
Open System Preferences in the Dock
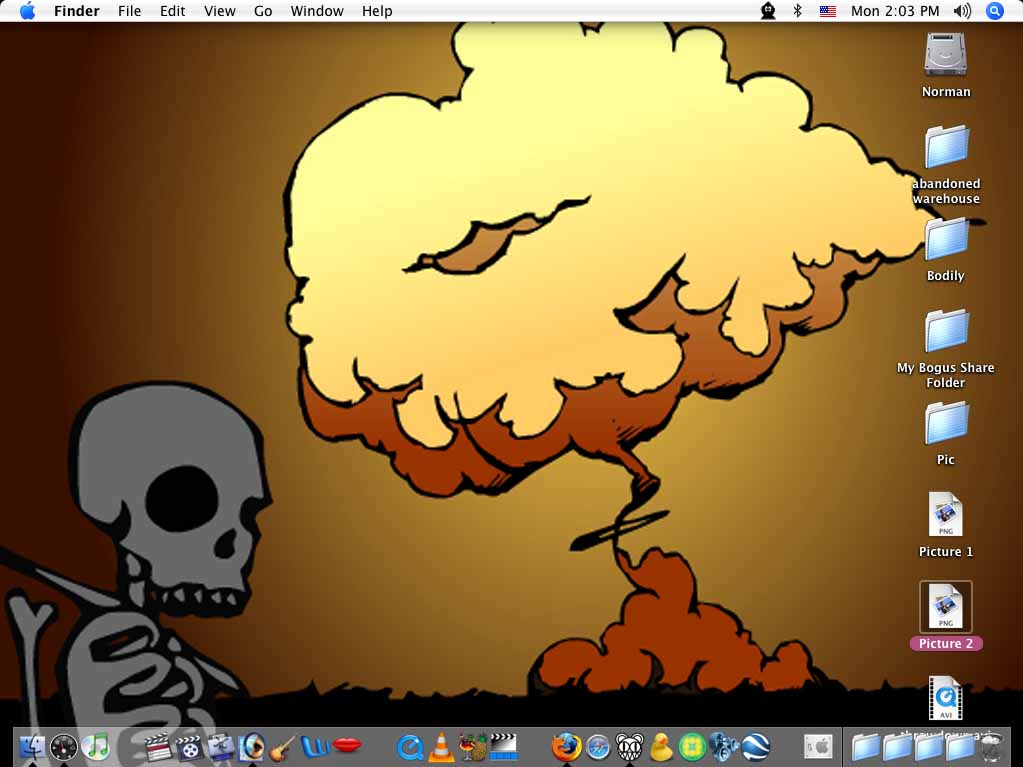818,747
